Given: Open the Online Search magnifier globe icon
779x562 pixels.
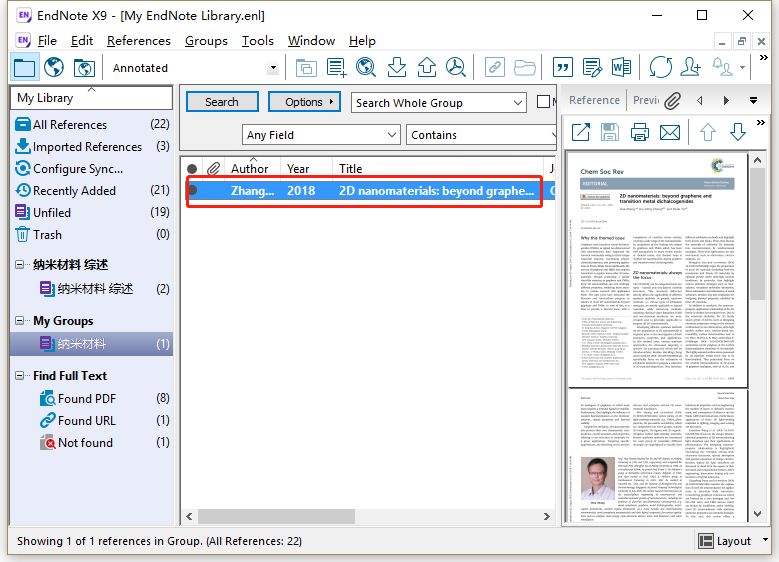Looking at the screenshot, I should point(366,68).
